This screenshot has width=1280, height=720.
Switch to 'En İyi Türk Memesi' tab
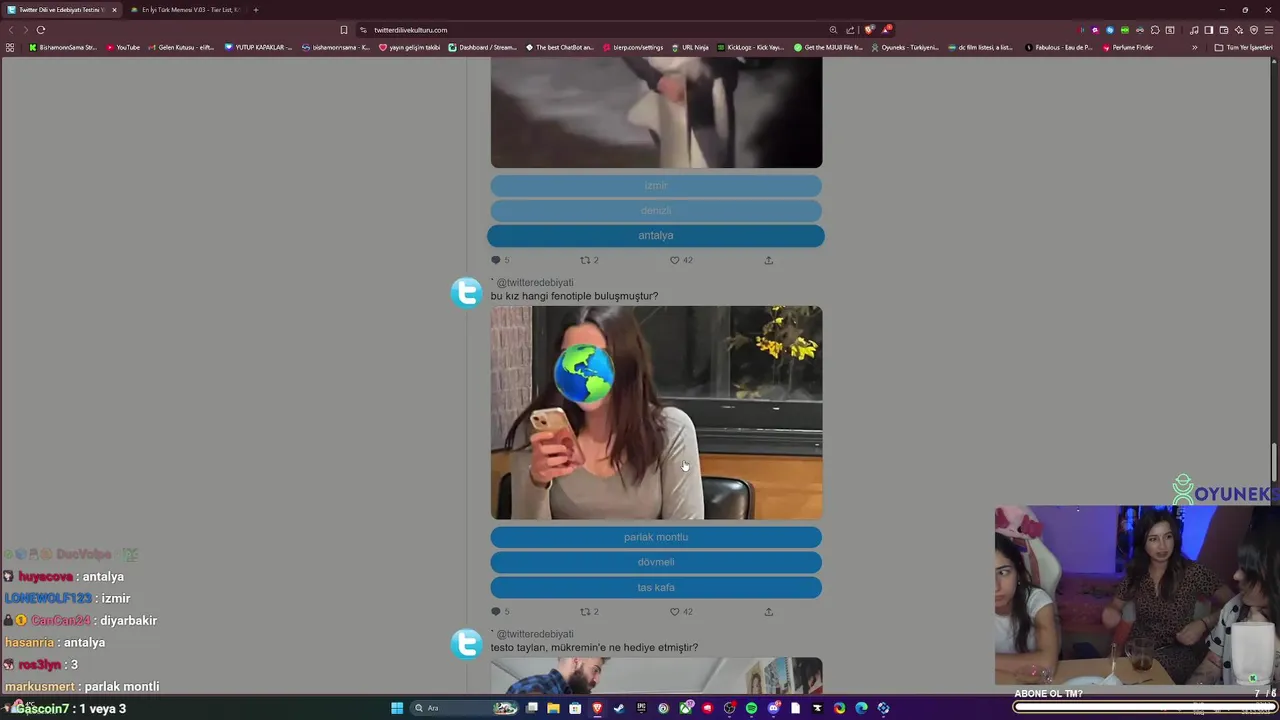(186, 10)
